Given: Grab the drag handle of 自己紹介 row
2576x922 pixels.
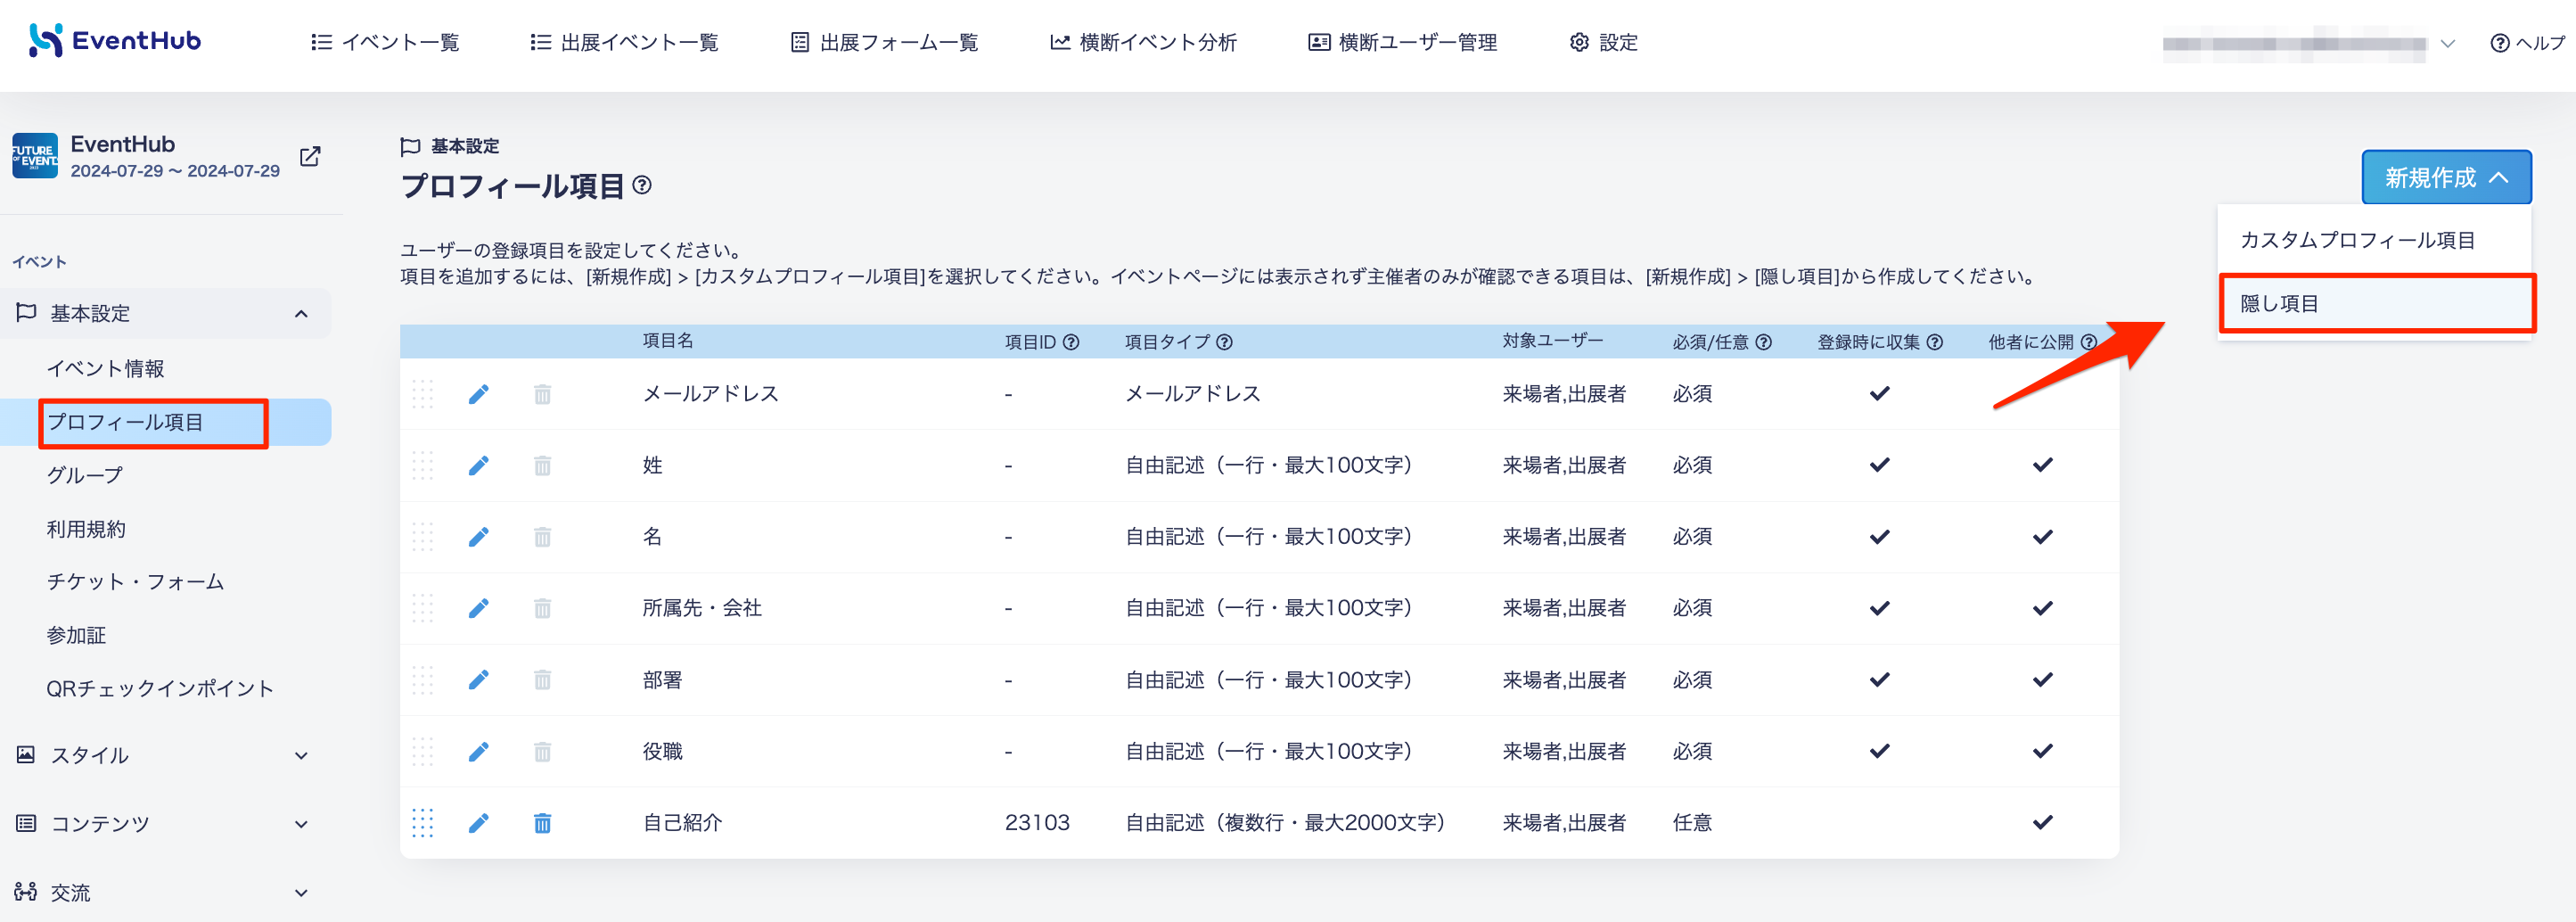Looking at the screenshot, I should point(423,823).
